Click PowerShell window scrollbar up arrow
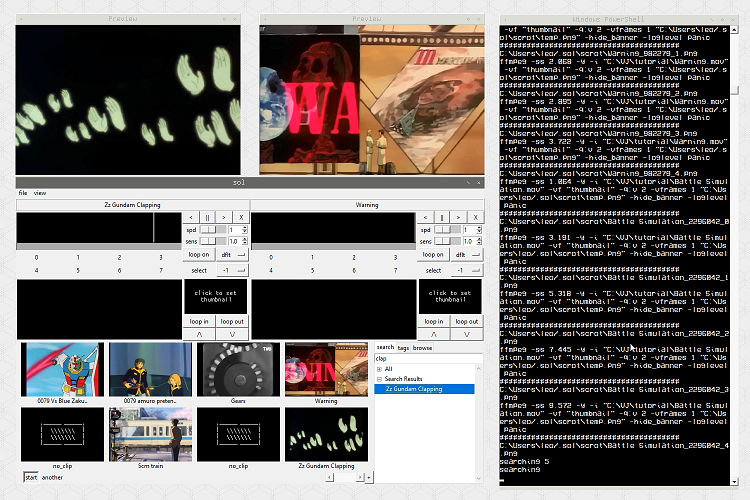Viewport: 750px width, 500px height. click(x=734, y=30)
